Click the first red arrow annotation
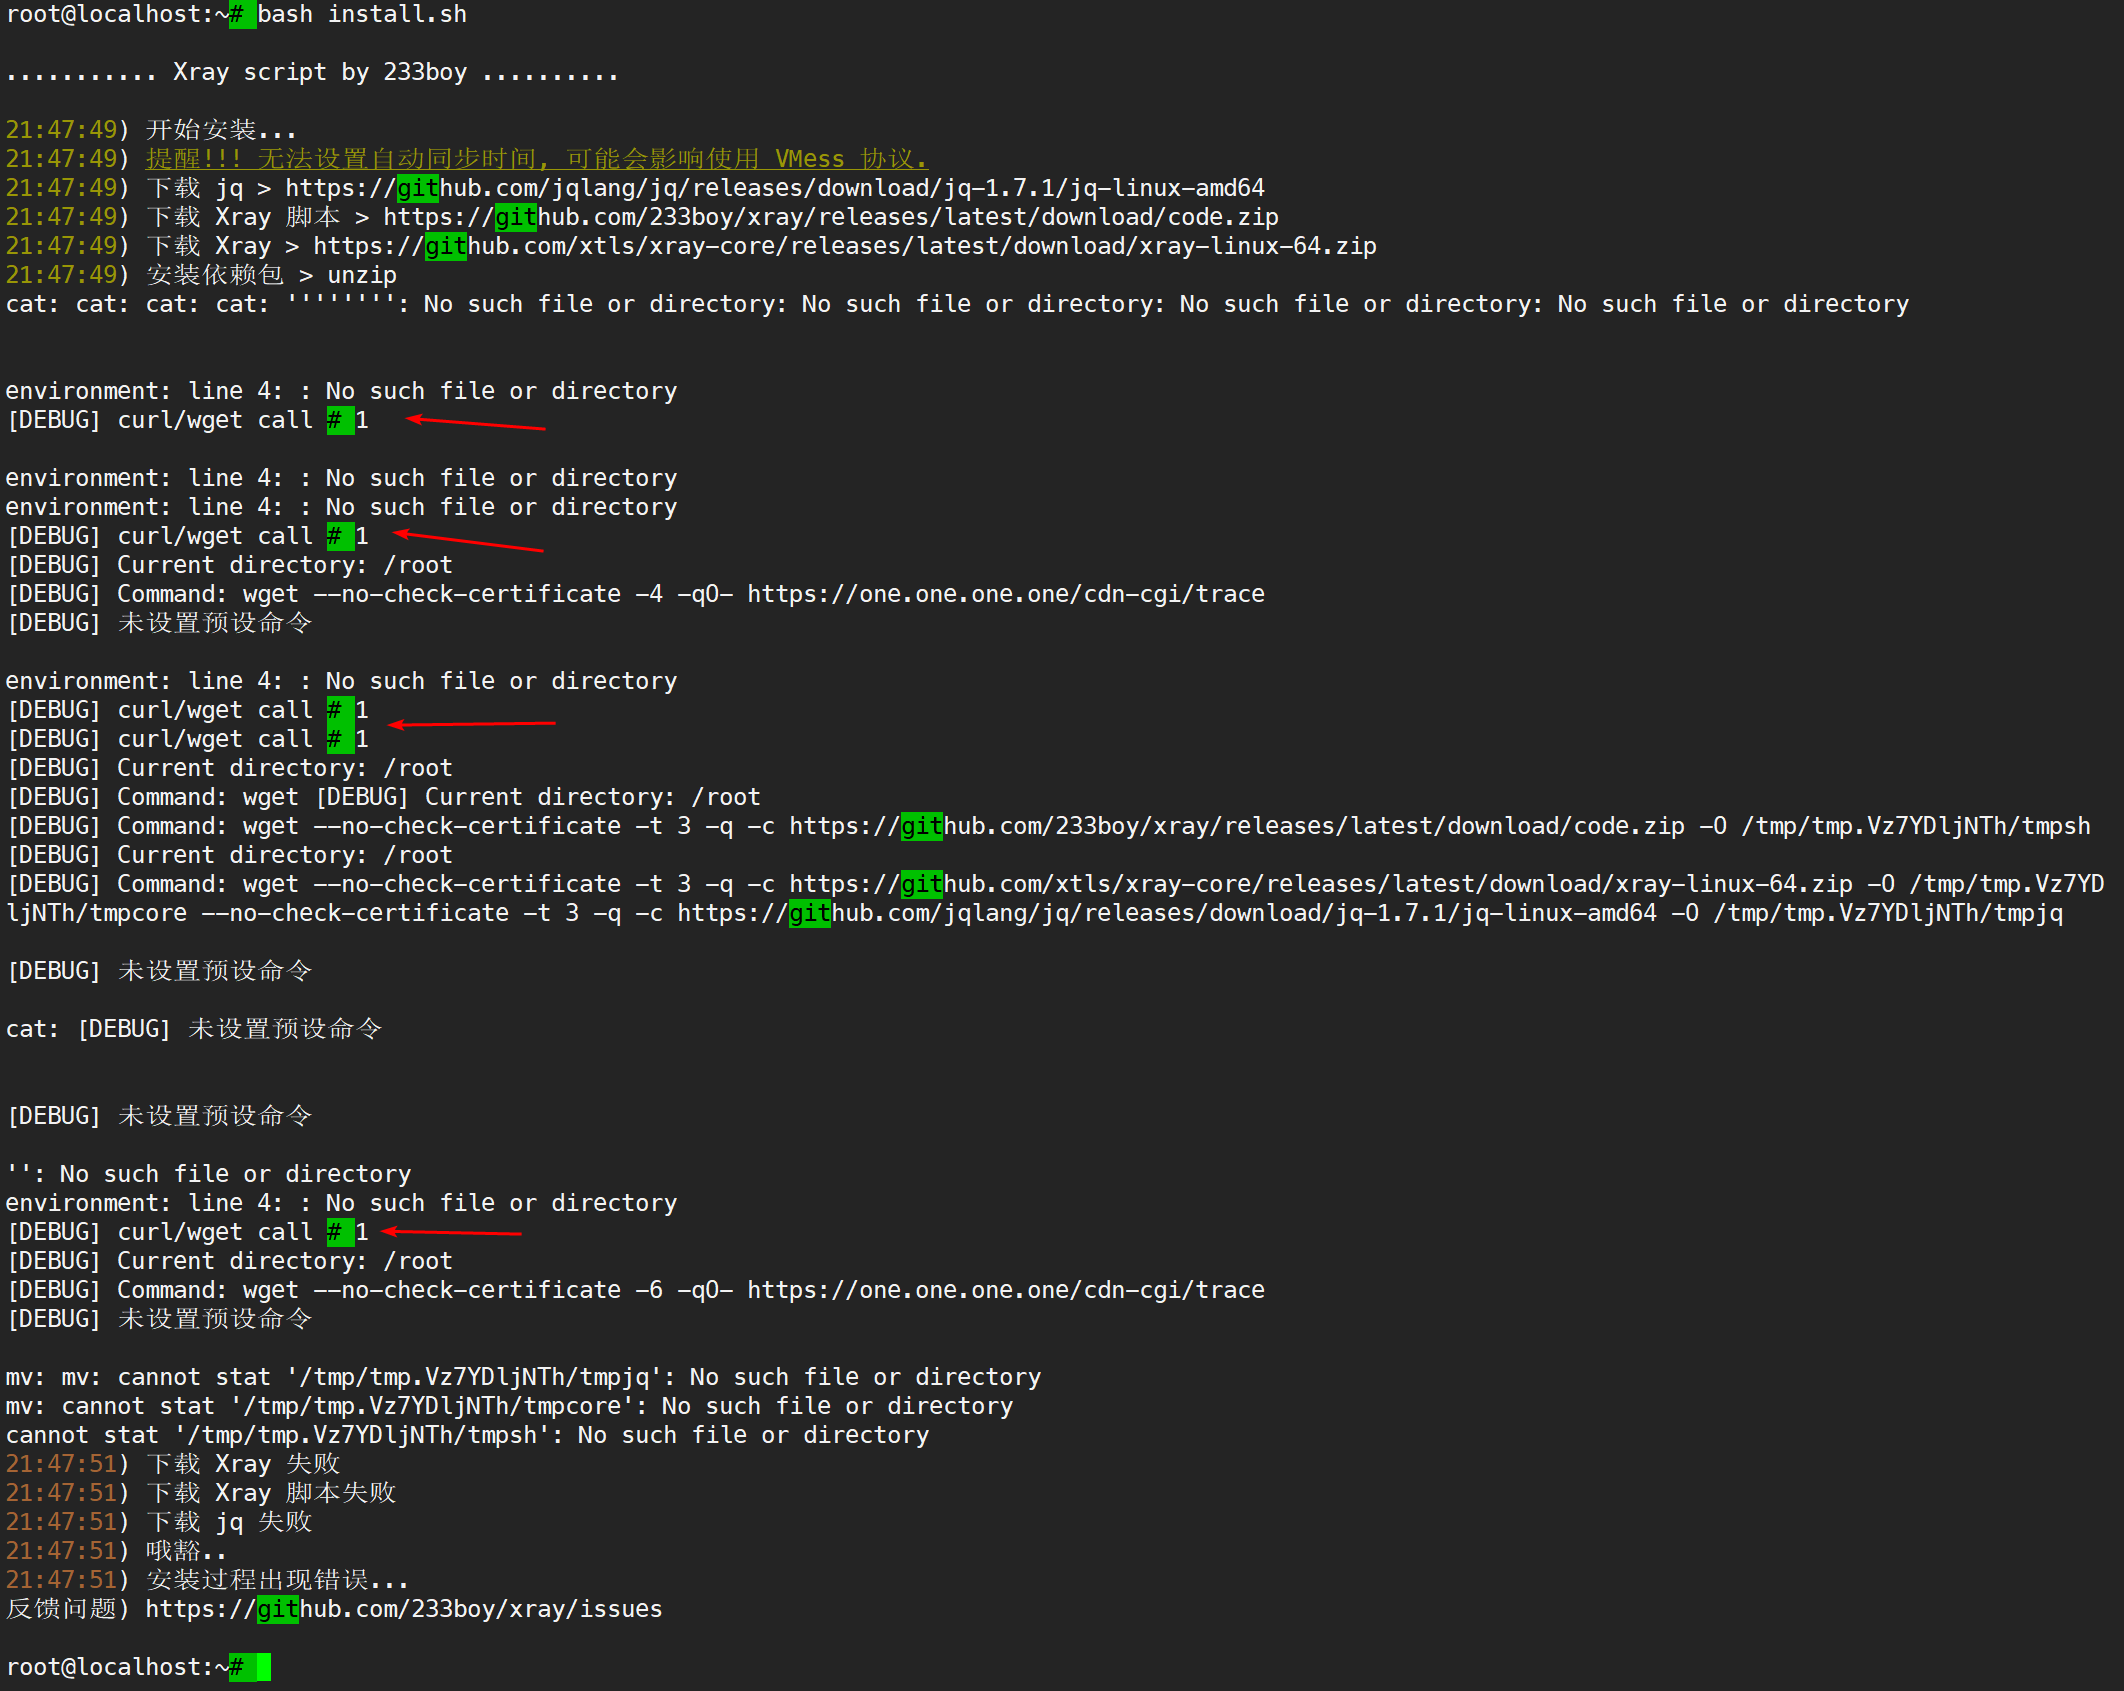This screenshot has width=2124, height=1691. [475, 423]
